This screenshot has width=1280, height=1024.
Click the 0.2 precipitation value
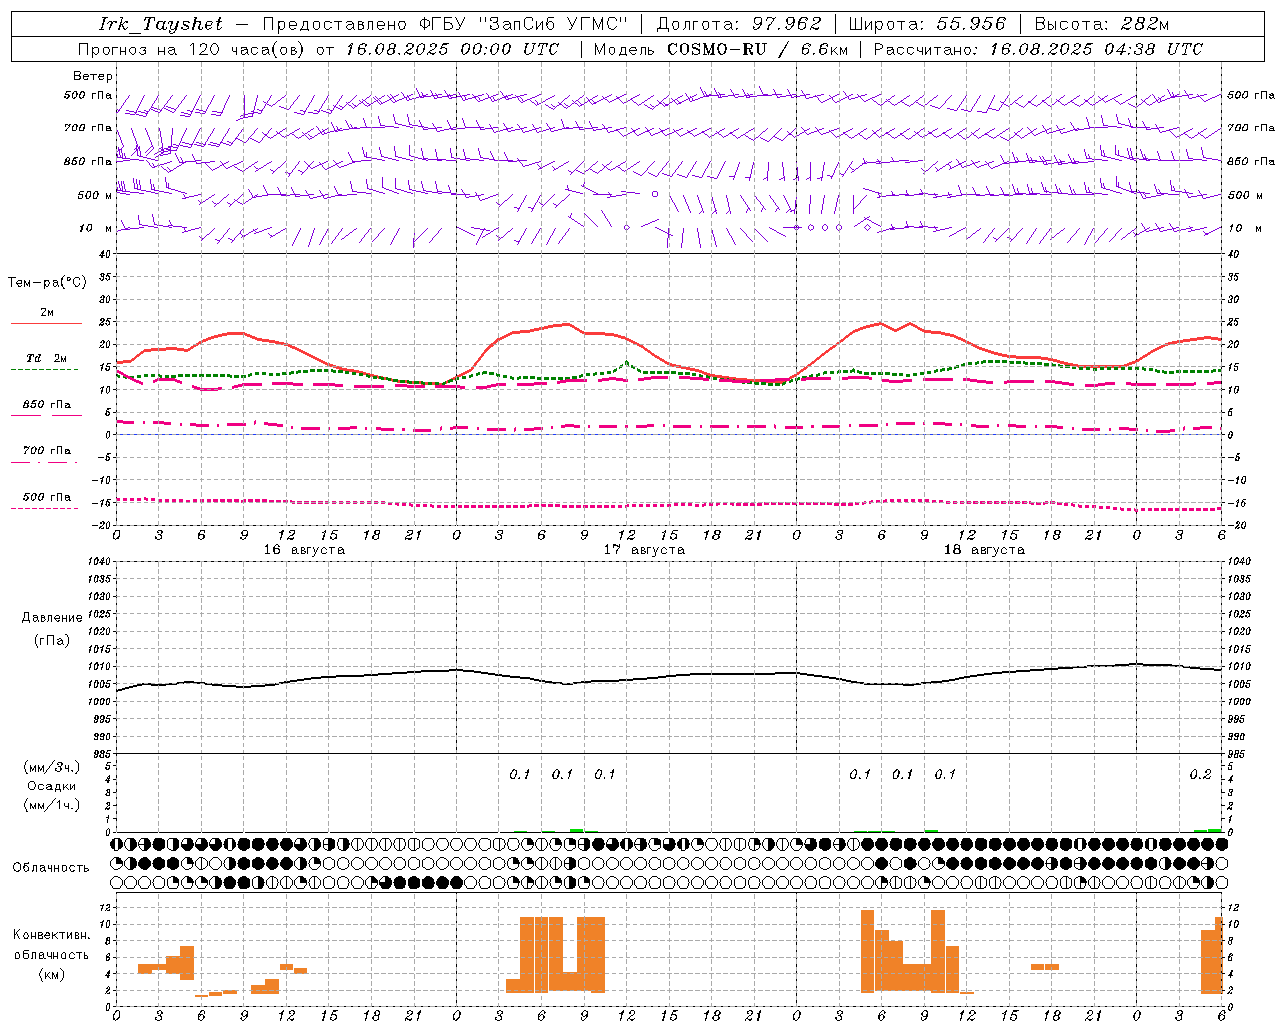click(1200, 774)
